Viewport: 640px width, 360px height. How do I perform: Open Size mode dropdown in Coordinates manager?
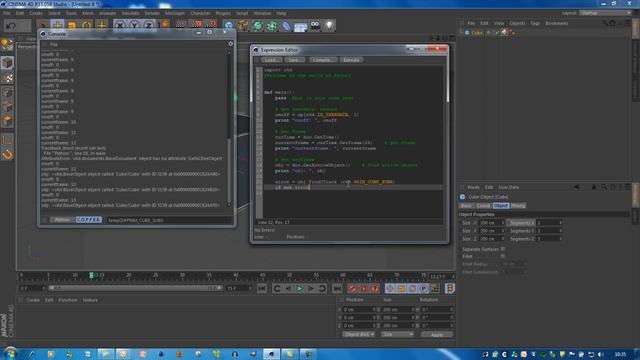point(397,335)
